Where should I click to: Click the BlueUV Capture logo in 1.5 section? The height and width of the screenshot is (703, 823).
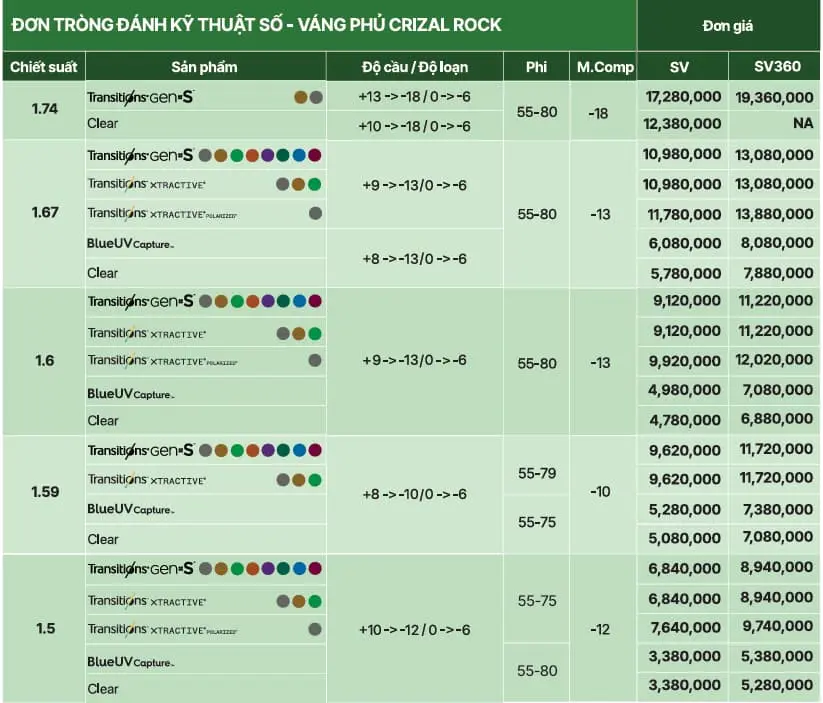click(x=130, y=662)
